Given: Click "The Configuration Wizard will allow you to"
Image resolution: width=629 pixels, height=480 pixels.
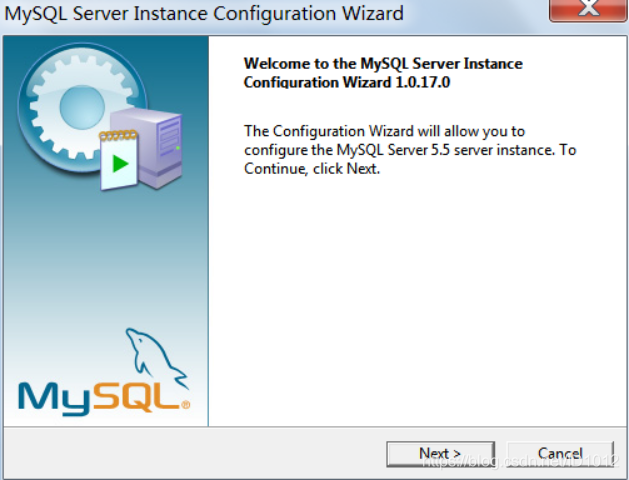Looking at the screenshot, I should click(x=384, y=132).
